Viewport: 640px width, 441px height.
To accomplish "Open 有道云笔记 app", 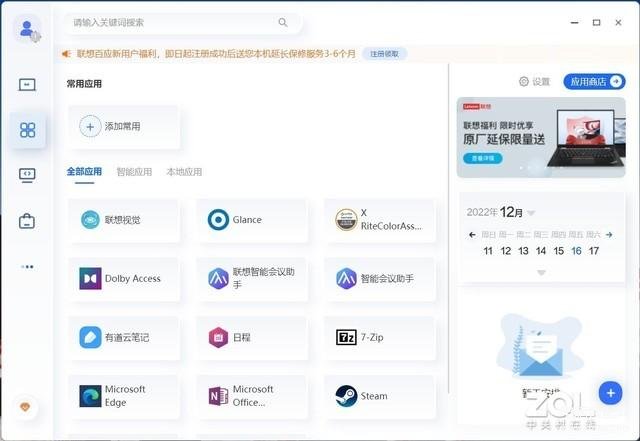I will coord(124,338).
